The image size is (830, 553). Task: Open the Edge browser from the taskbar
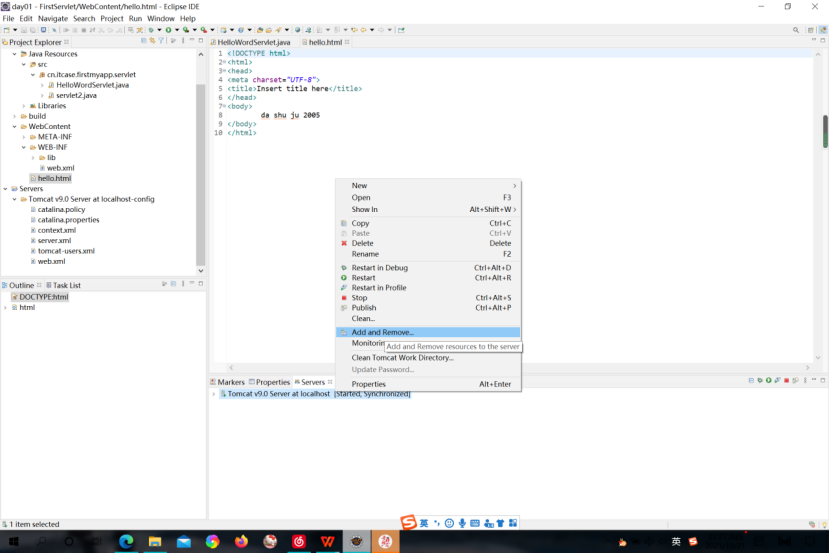(x=126, y=541)
